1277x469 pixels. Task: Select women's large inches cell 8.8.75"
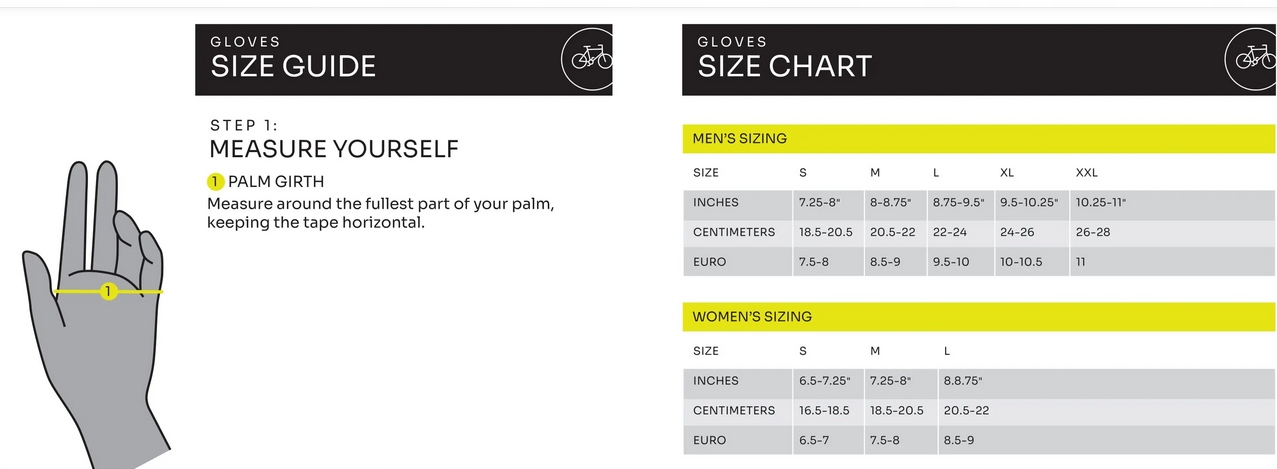pos(965,381)
